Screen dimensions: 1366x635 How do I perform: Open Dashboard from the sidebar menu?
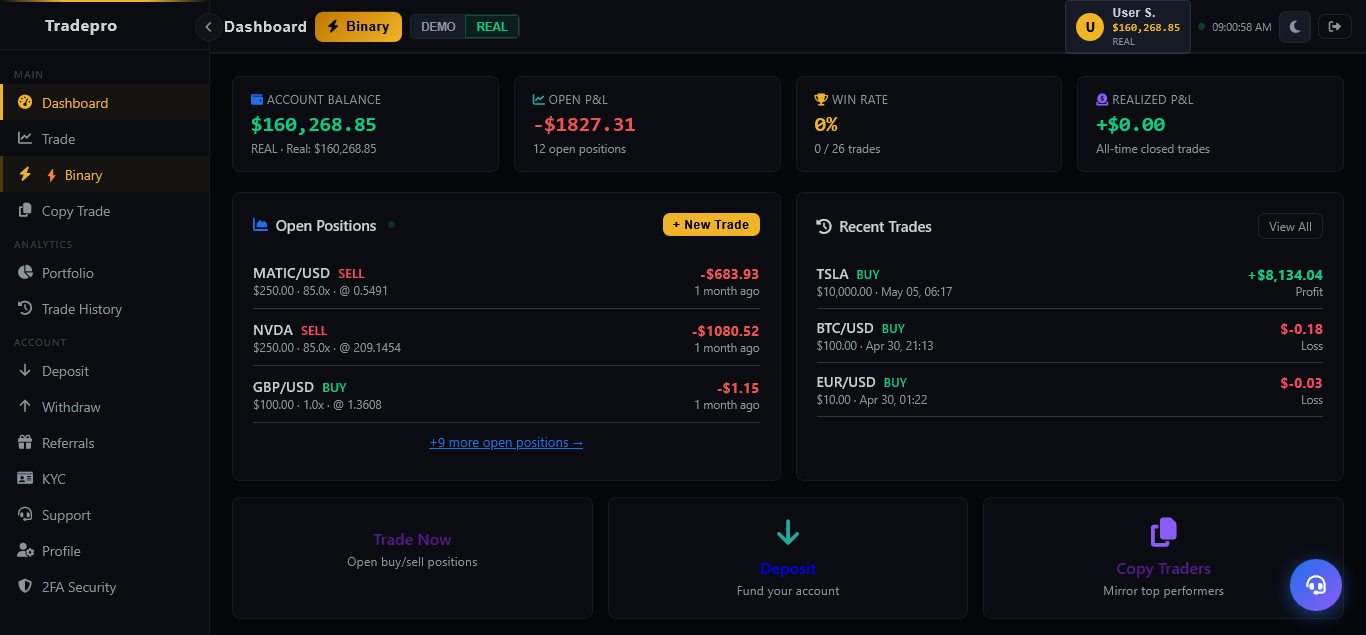(105, 102)
